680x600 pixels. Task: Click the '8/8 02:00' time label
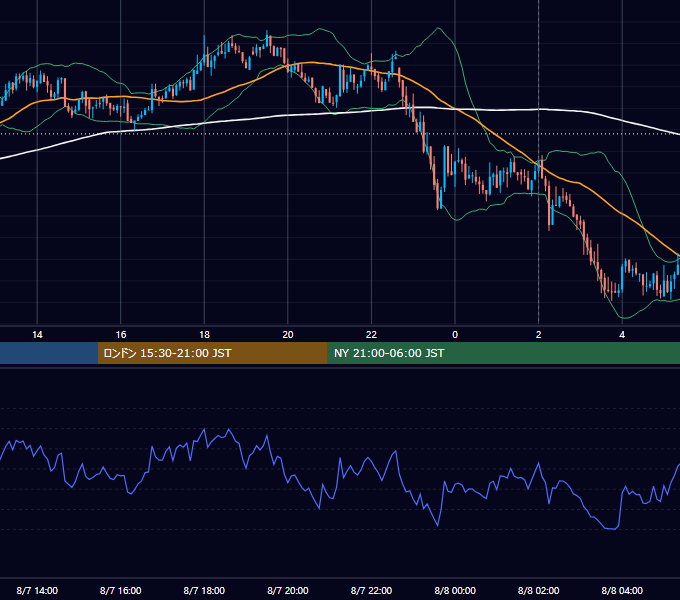click(x=539, y=590)
